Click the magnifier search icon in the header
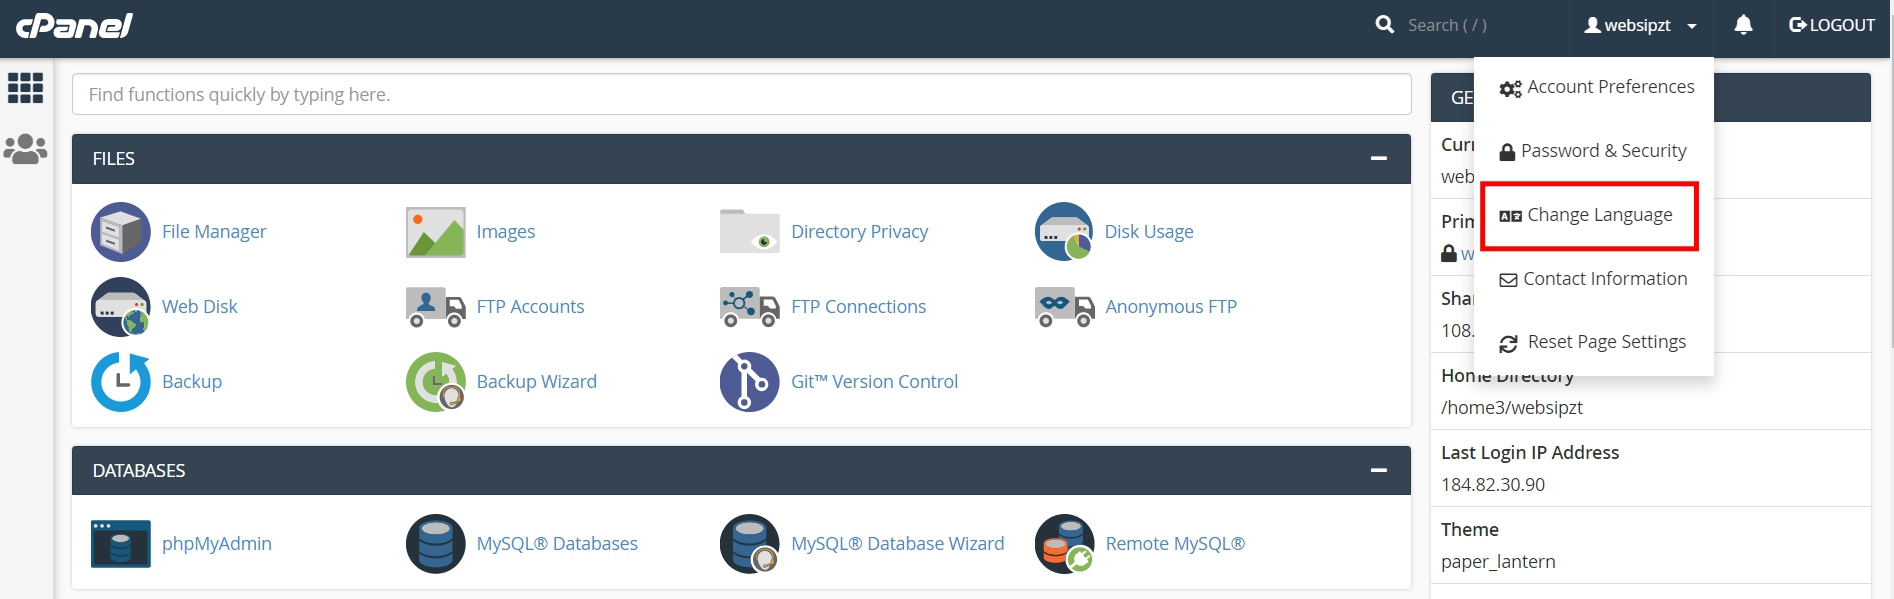 pos(1385,25)
